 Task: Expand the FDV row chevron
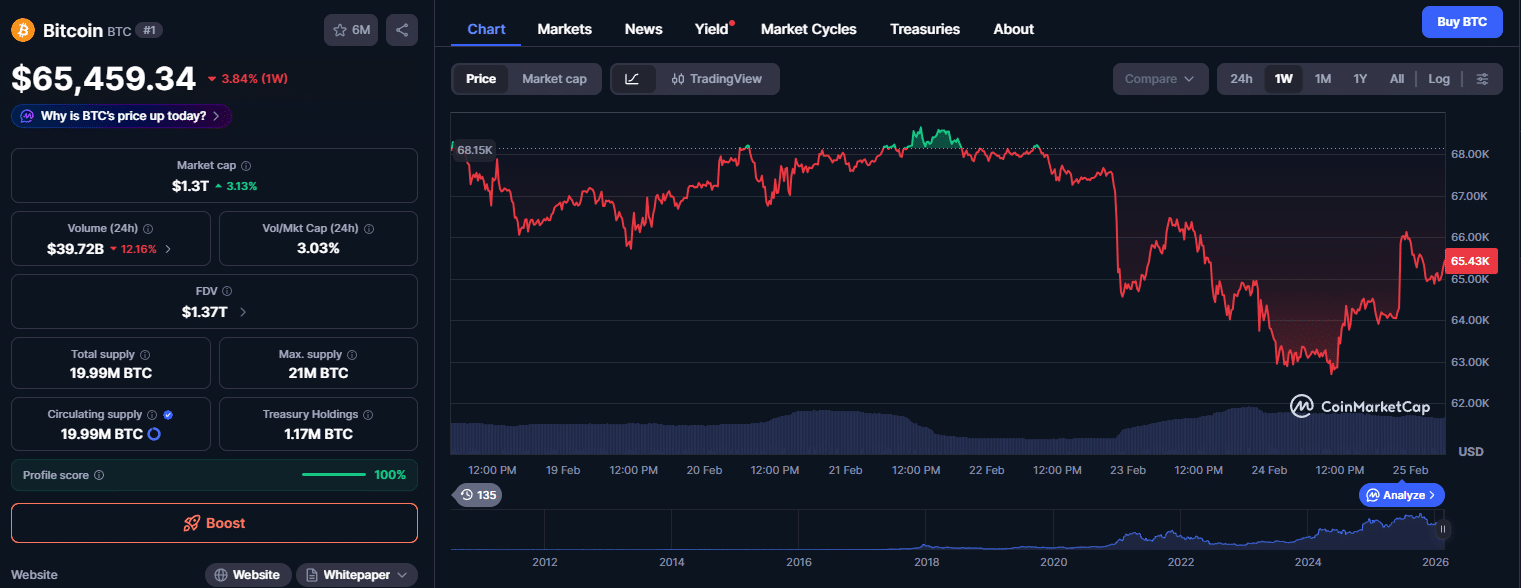243,312
